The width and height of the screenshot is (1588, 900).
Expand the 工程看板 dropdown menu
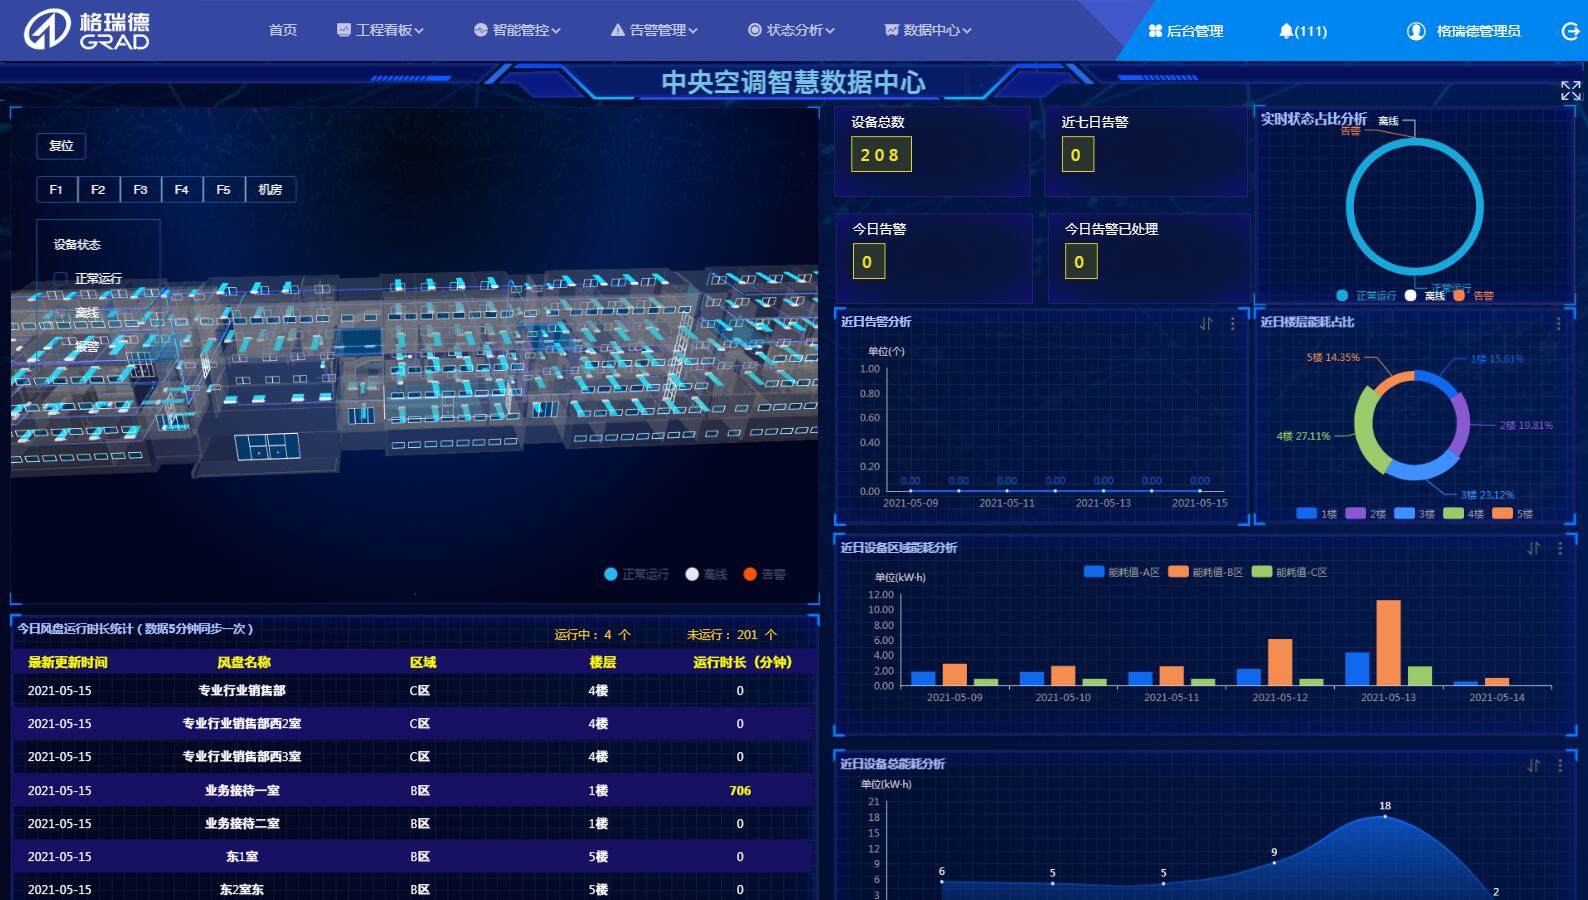click(381, 30)
